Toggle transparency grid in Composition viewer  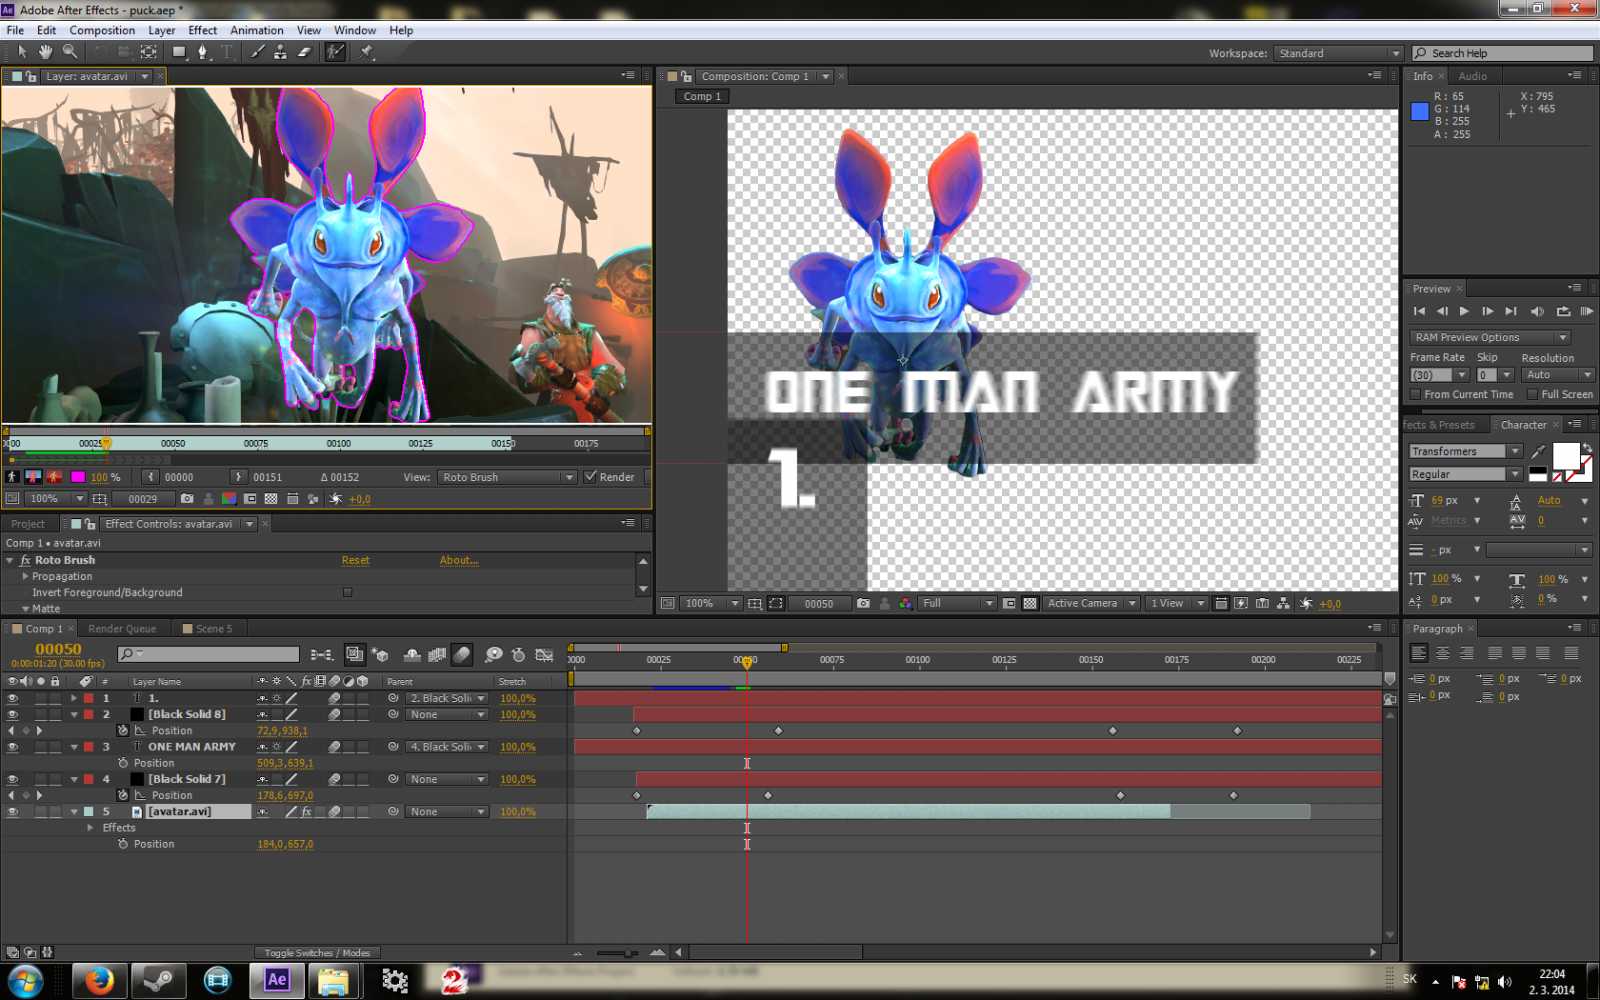coord(1030,604)
